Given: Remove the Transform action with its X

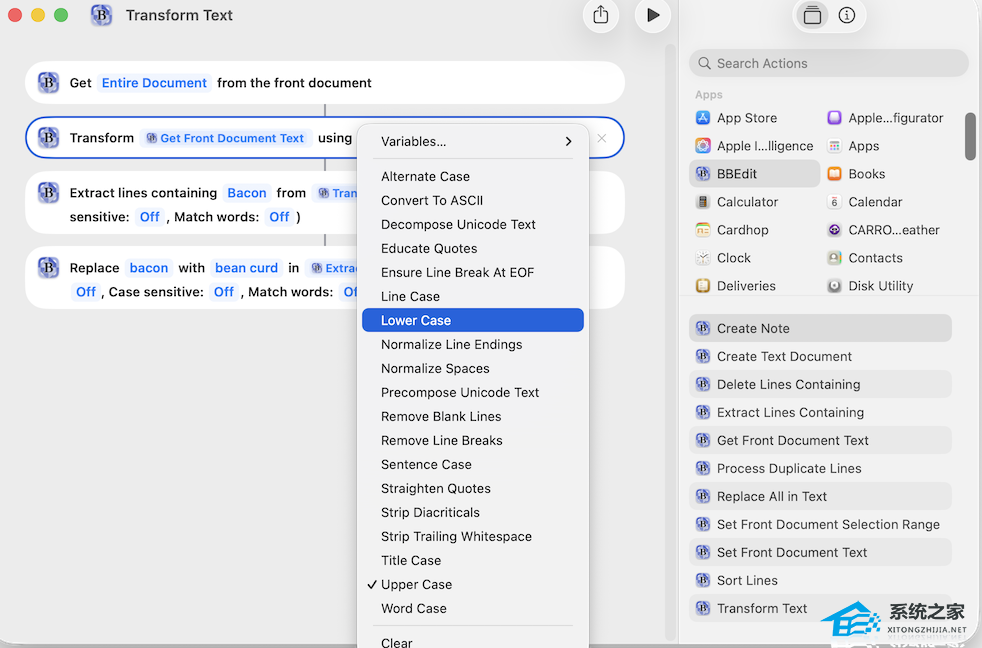Looking at the screenshot, I should tap(602, 138).
